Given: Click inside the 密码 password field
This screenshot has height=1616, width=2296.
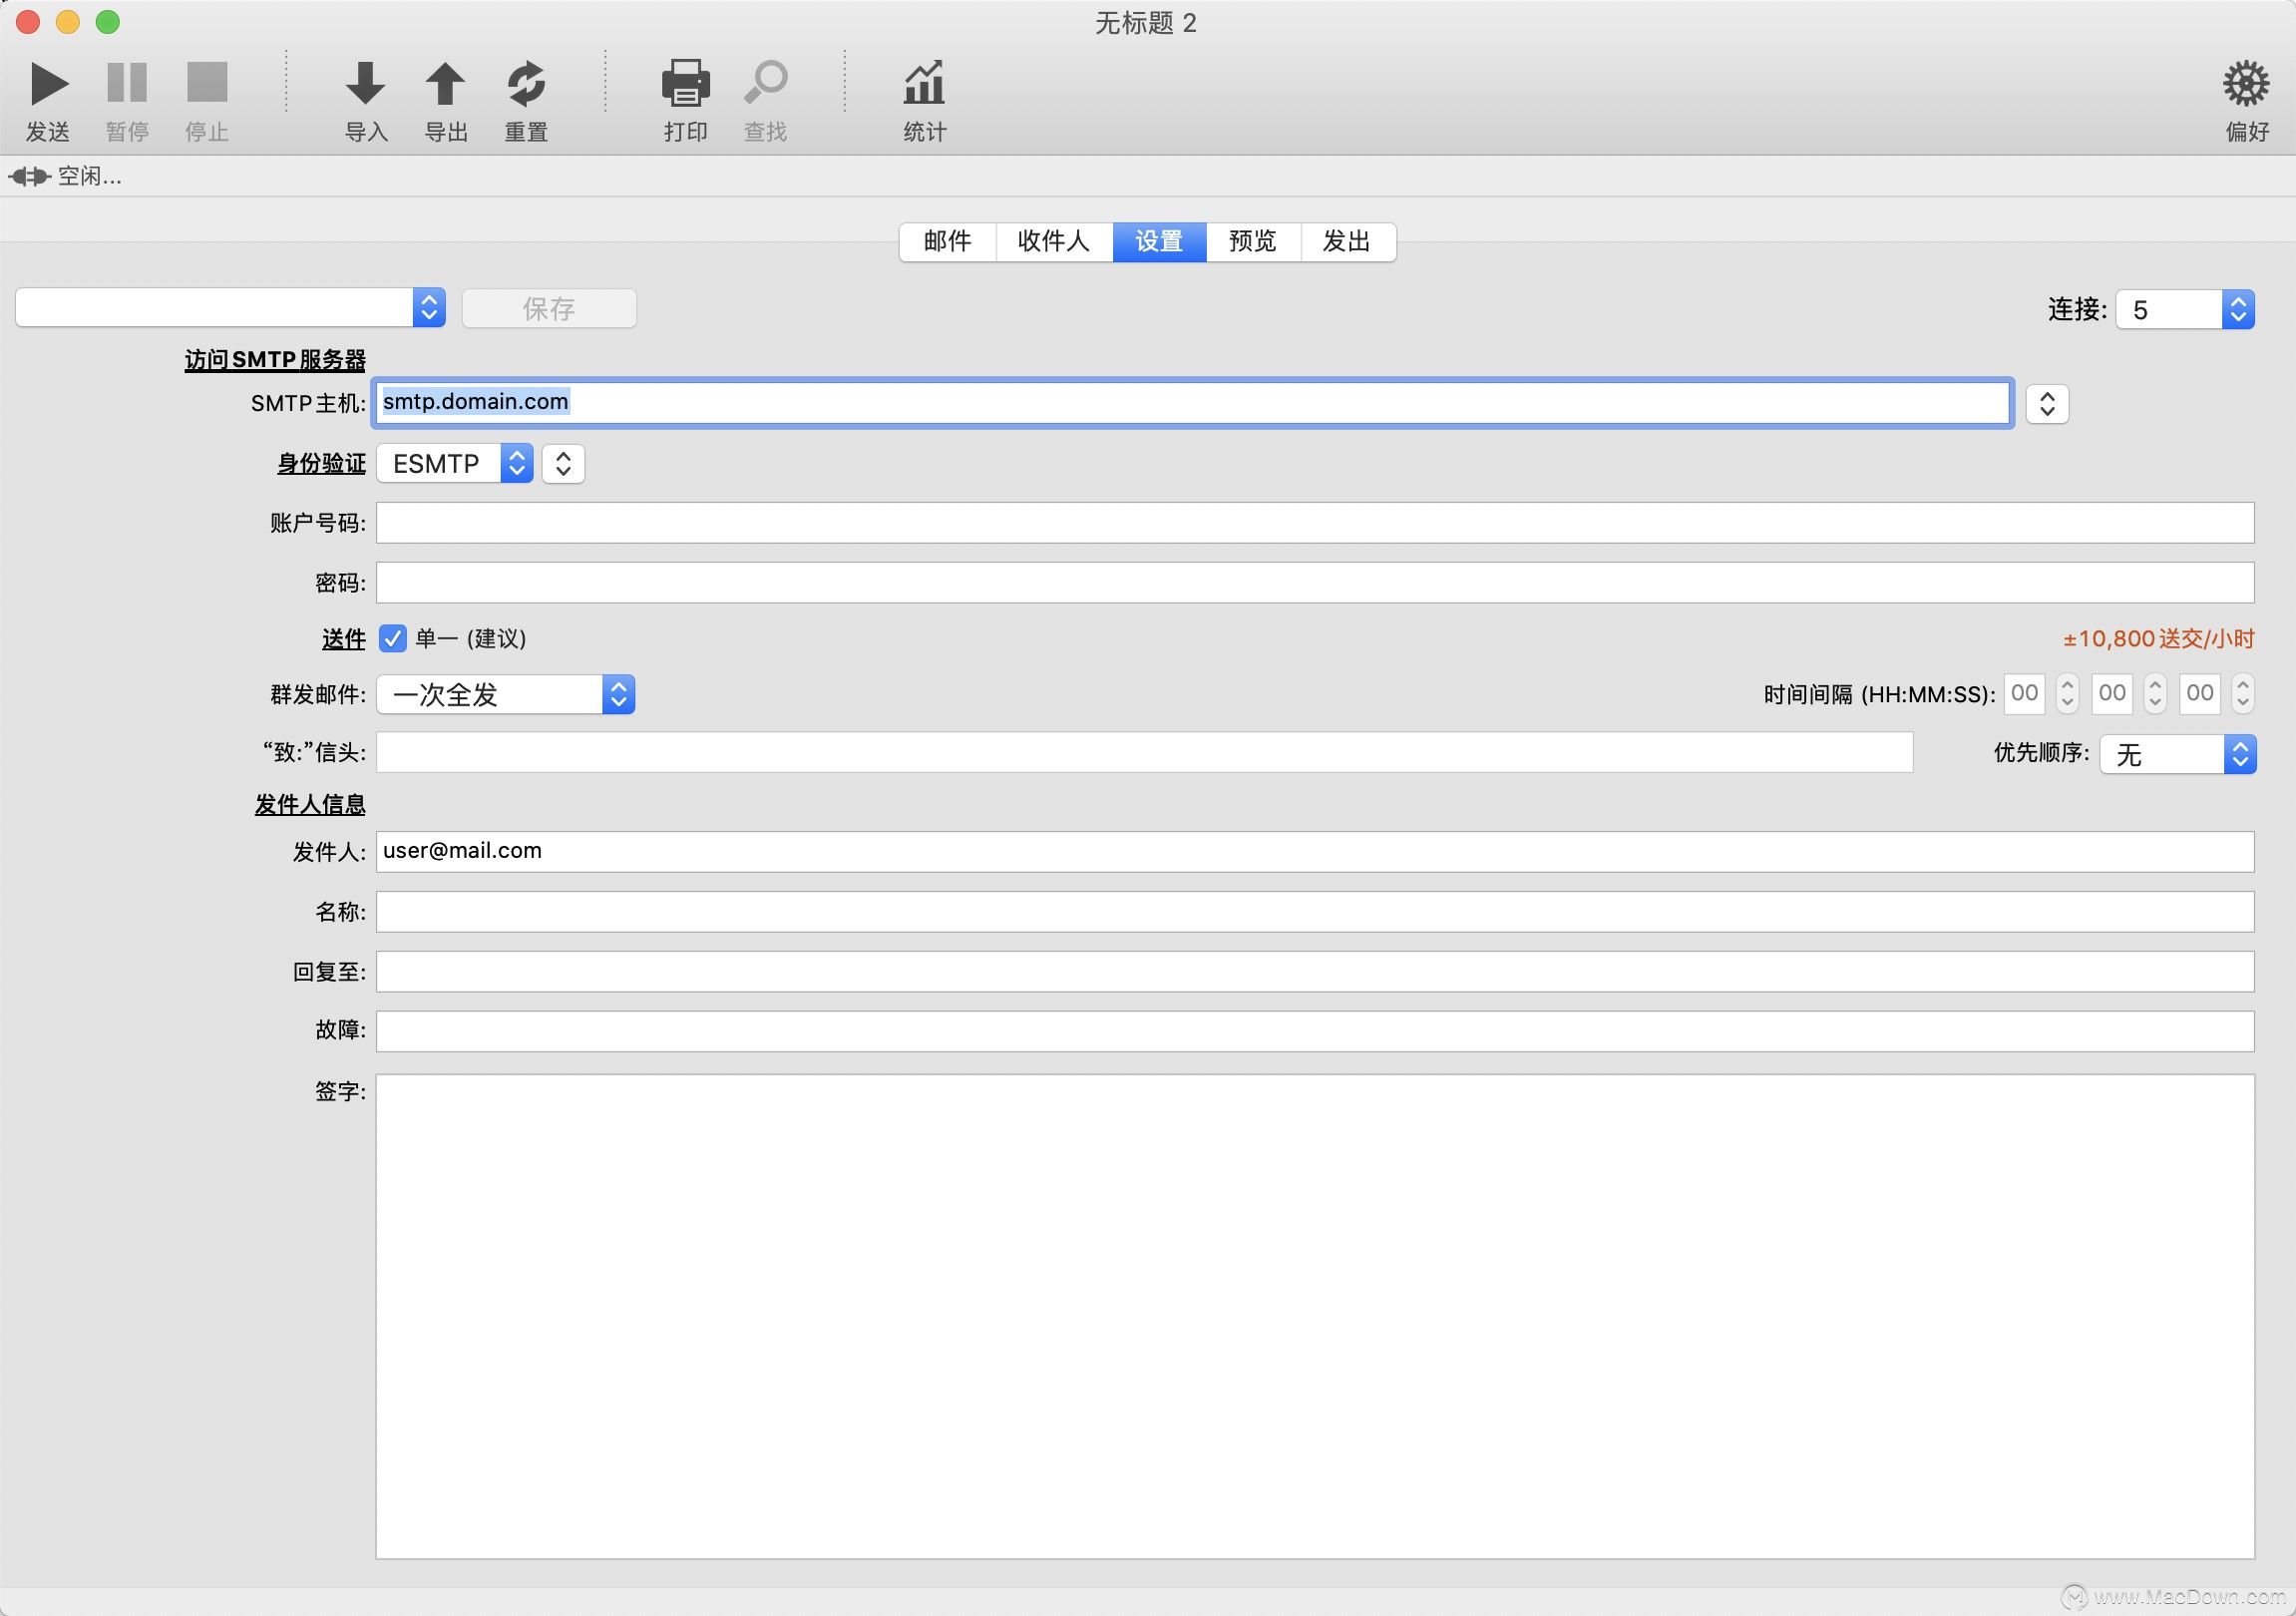Looking at the screenshot, I should click(x=1200, y=582).
